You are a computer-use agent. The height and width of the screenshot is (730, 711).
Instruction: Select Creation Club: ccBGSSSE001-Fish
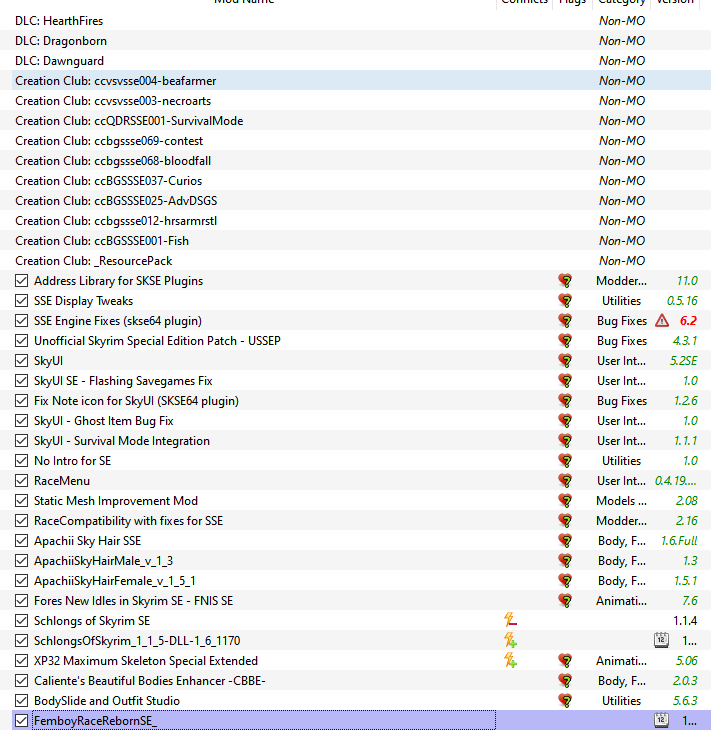point(355,241)
